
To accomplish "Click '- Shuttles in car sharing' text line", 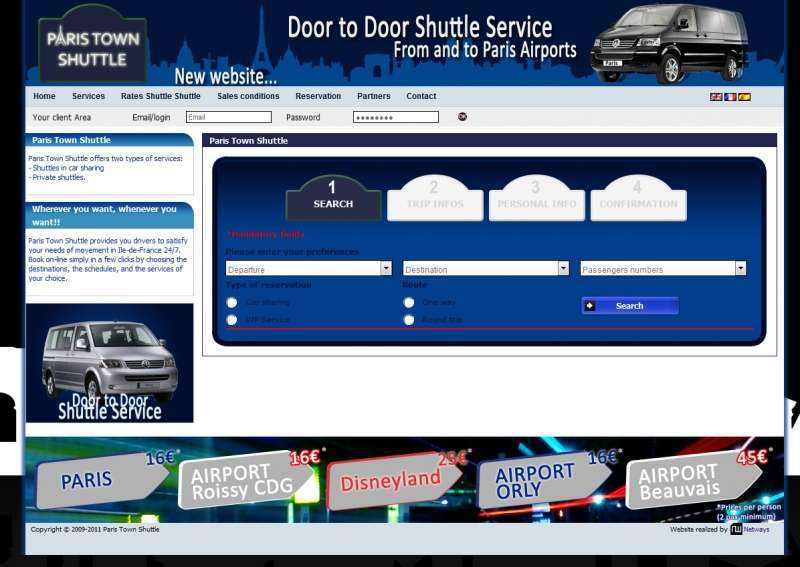I will pyautogui.click(x=66, y=168).
